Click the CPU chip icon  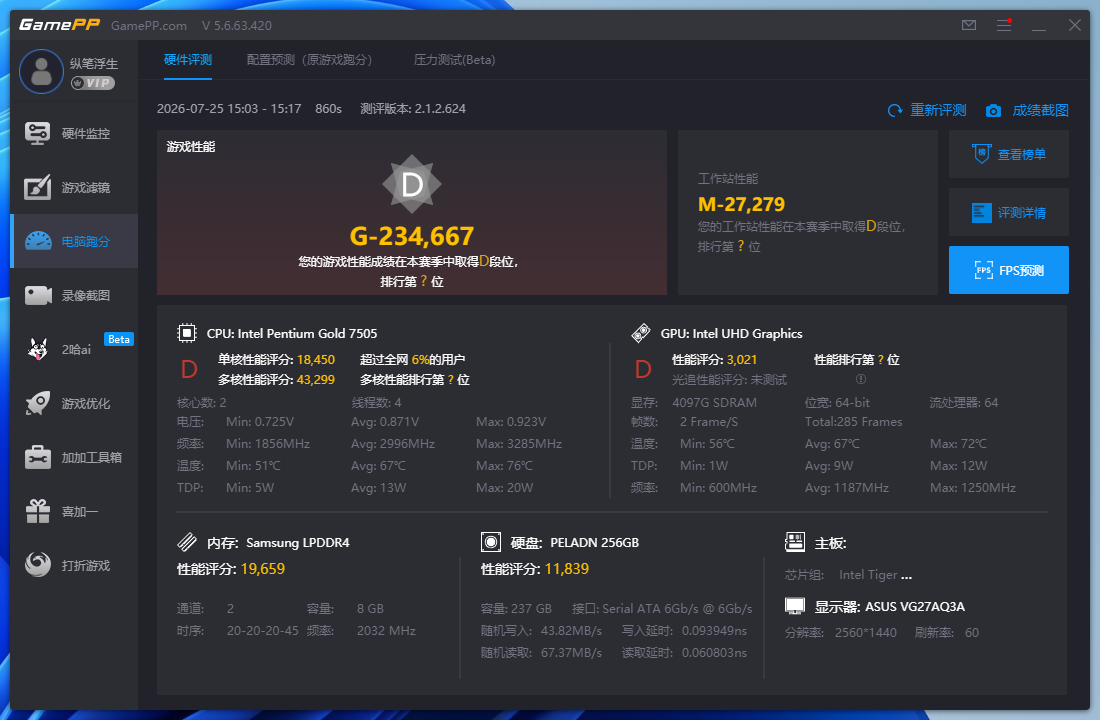[x=187, y=333]
